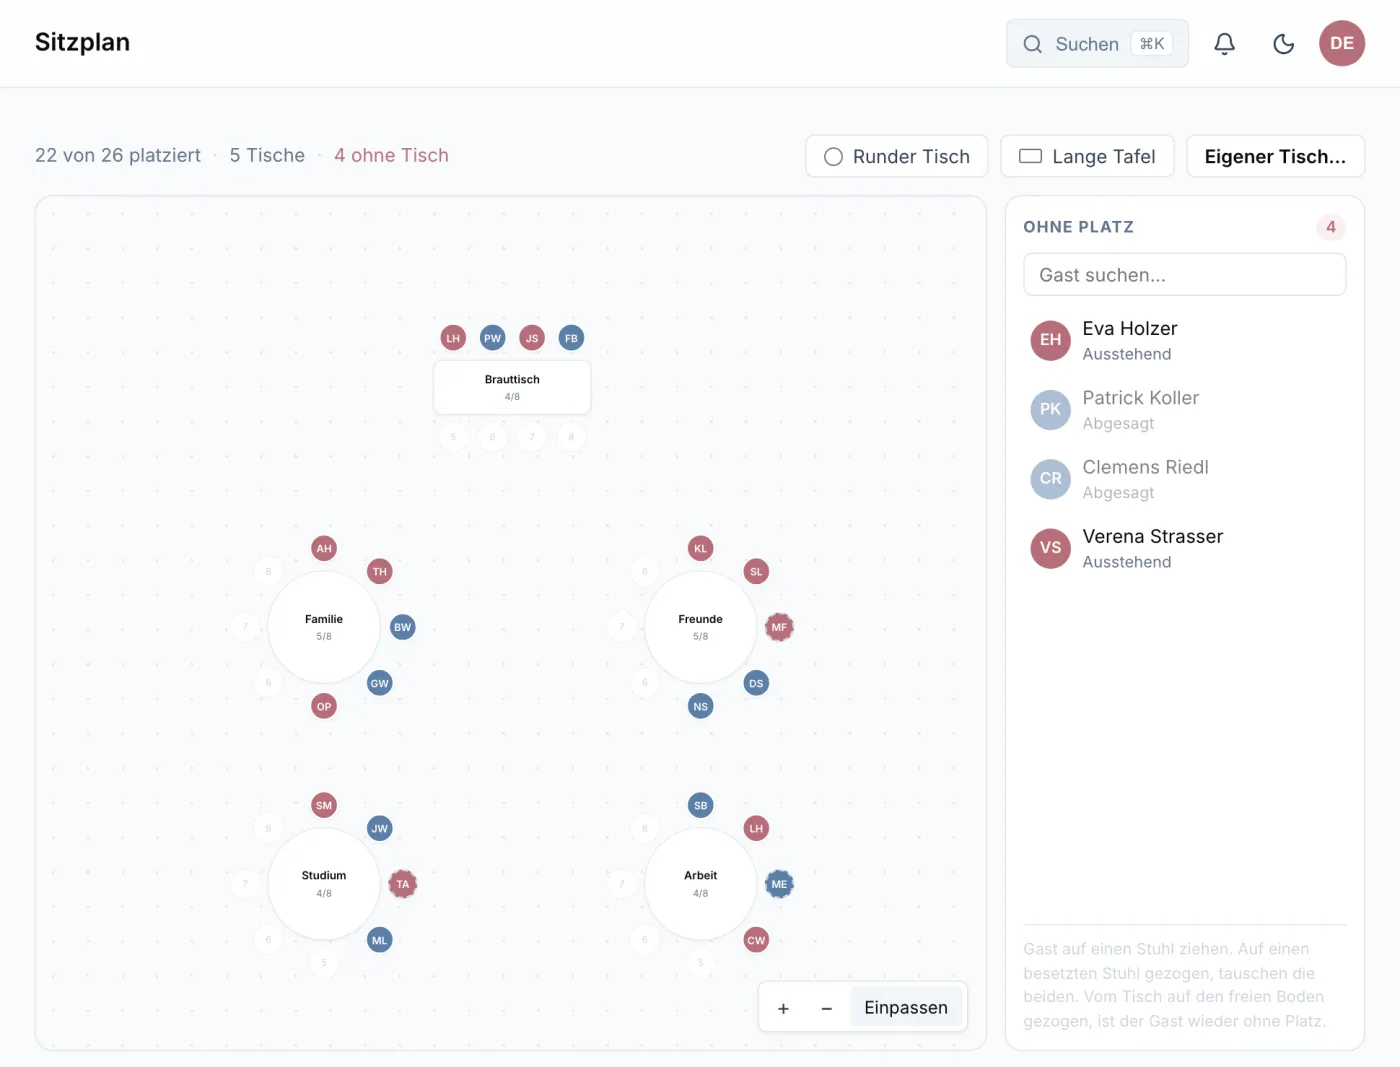Screen dimensions: 1400x1067
Task: Select the Familie round table
Action: point(324,627)
